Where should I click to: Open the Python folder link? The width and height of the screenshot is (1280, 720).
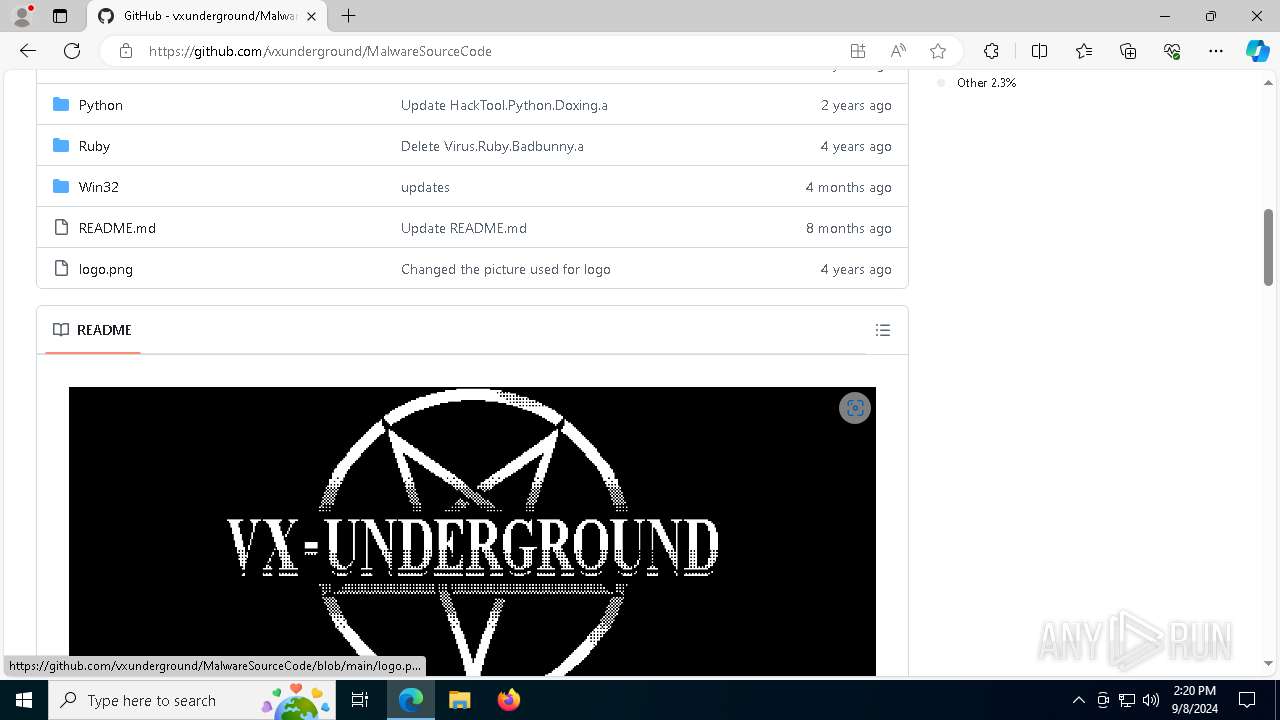101,105
